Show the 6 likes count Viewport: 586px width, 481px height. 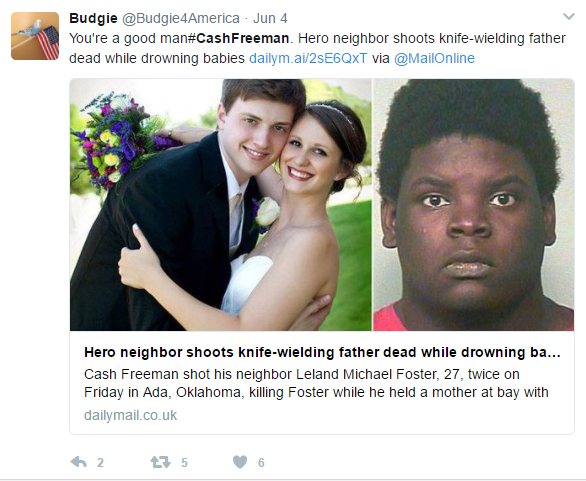click(x=261, y=463)
